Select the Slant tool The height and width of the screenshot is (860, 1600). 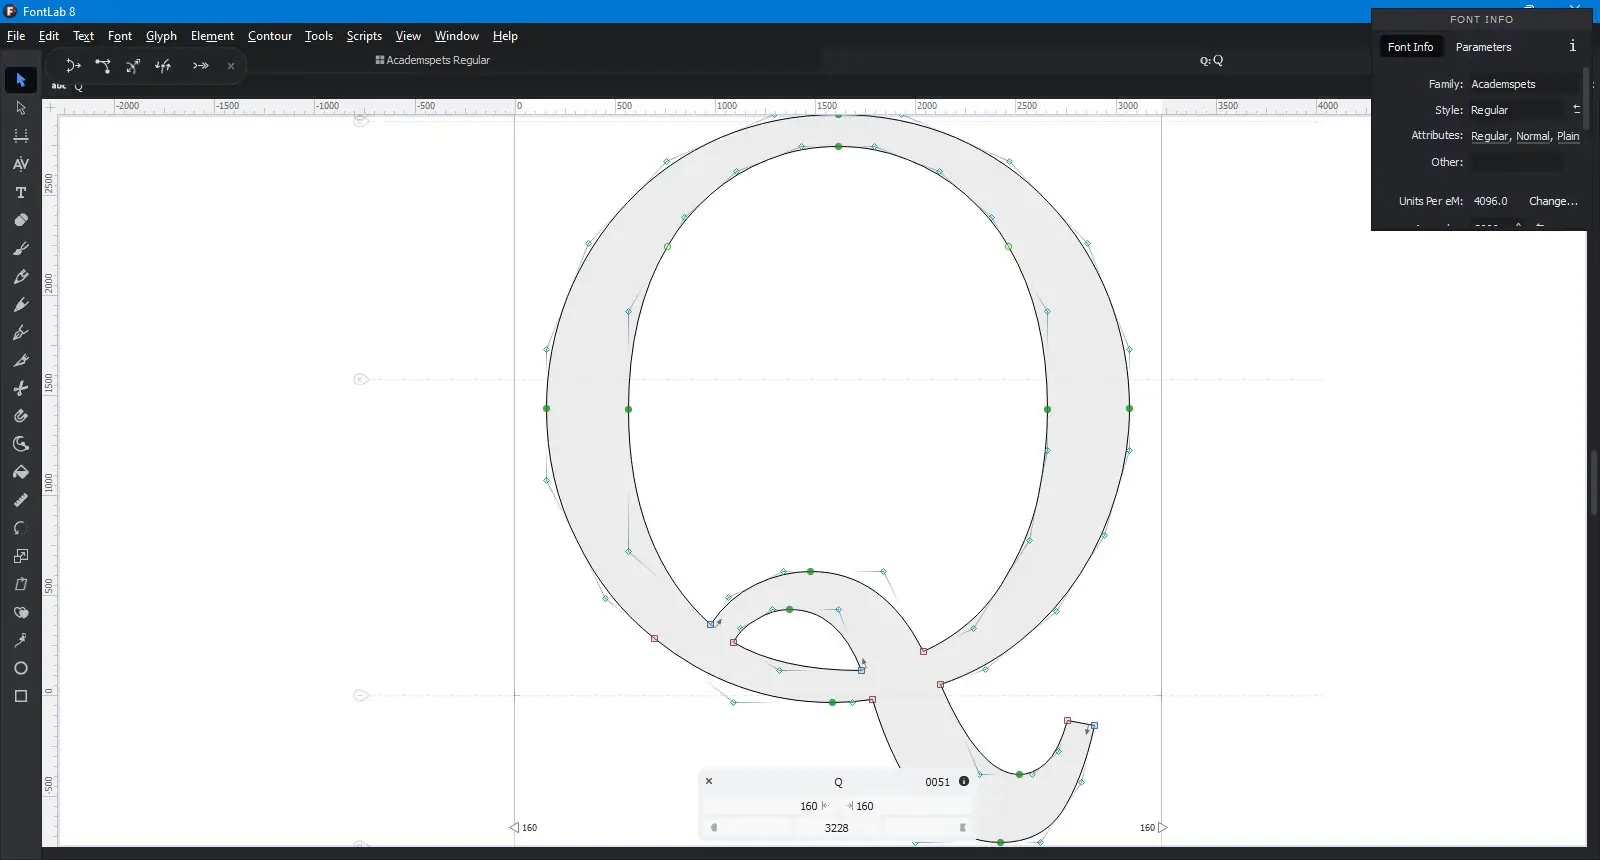click(21, 584)
